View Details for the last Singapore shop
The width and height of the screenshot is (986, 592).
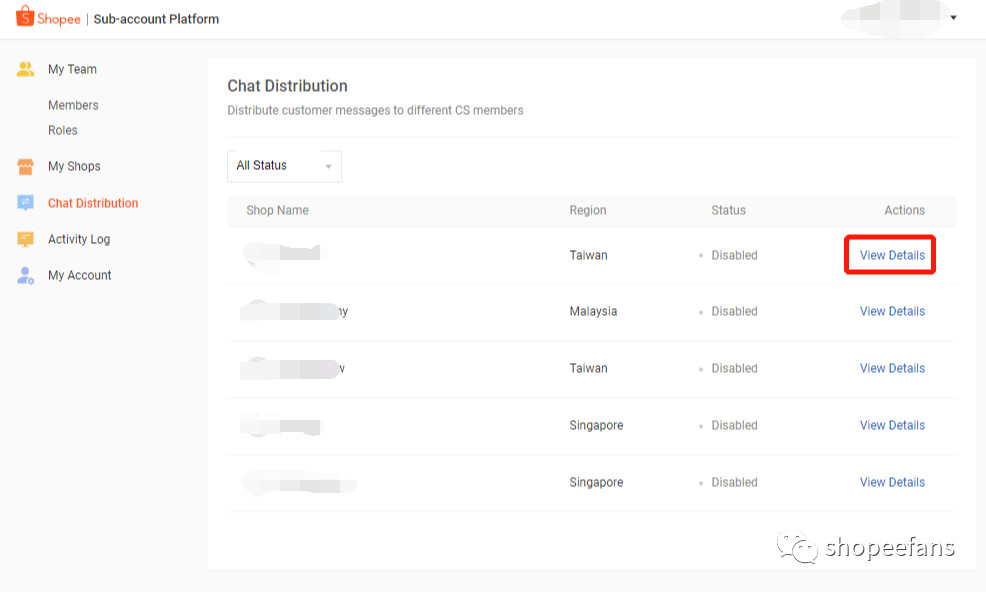coord(892,482)
